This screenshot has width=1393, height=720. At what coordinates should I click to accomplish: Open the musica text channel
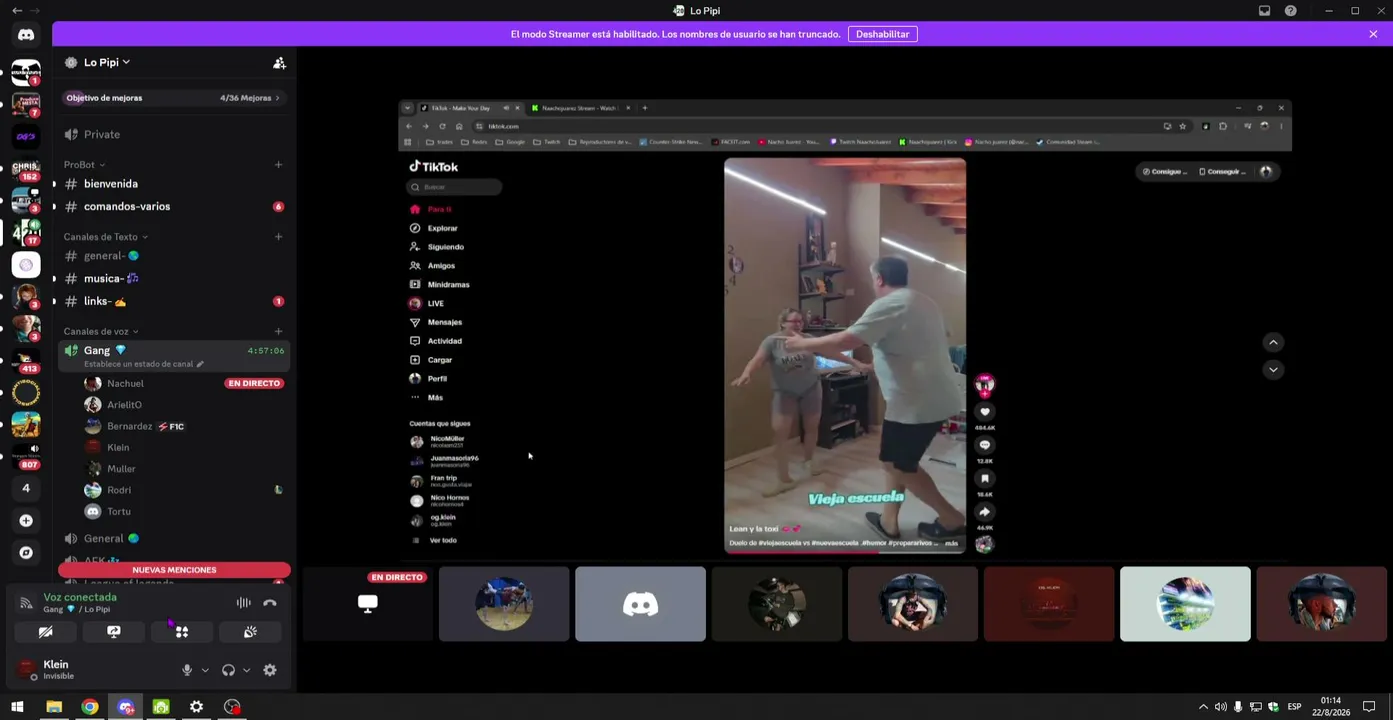click(174, 278)
